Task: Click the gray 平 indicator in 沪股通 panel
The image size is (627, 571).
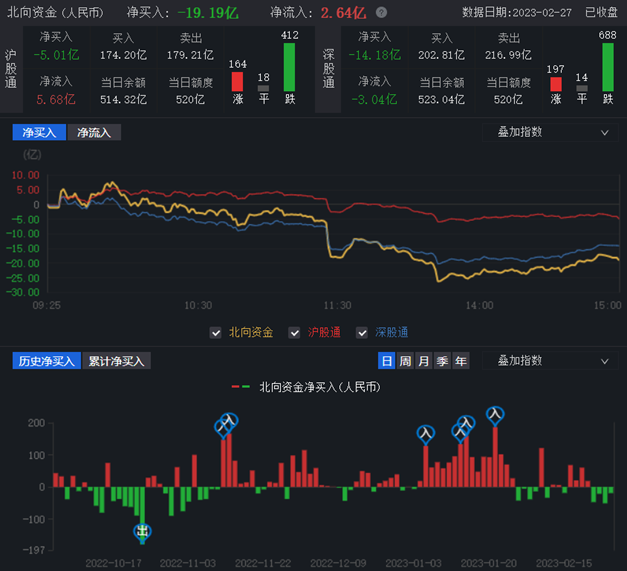Action: [264, 89]
